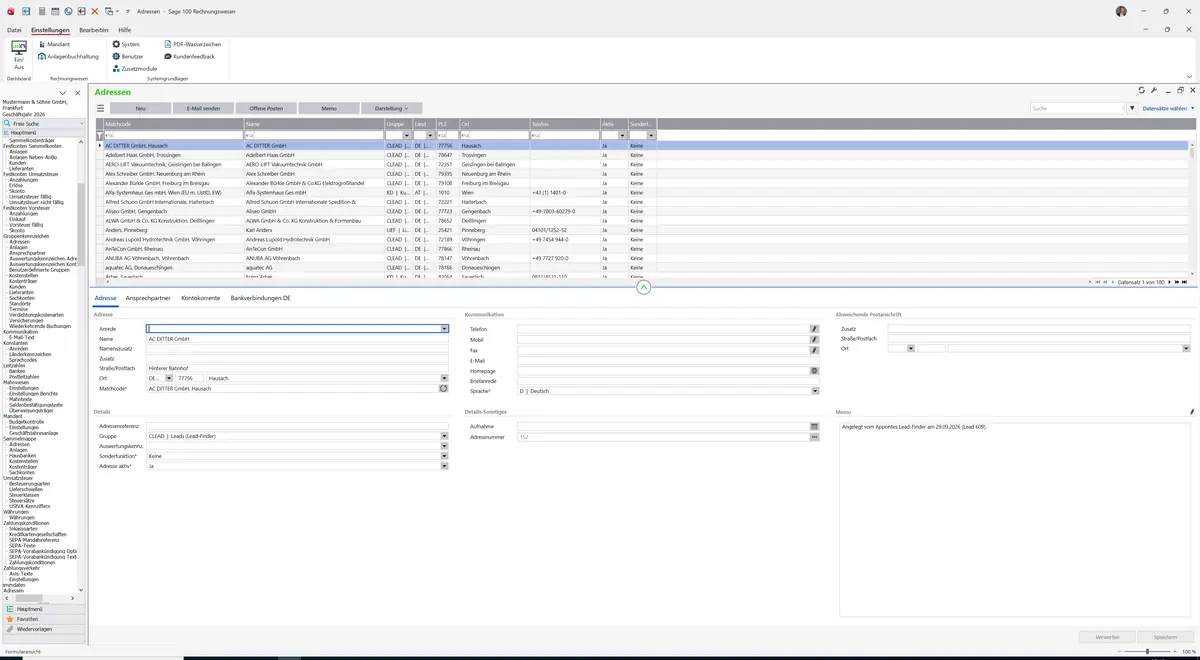
Task: Collapse the address list with the circle arrow
Action: click(643, 287)
